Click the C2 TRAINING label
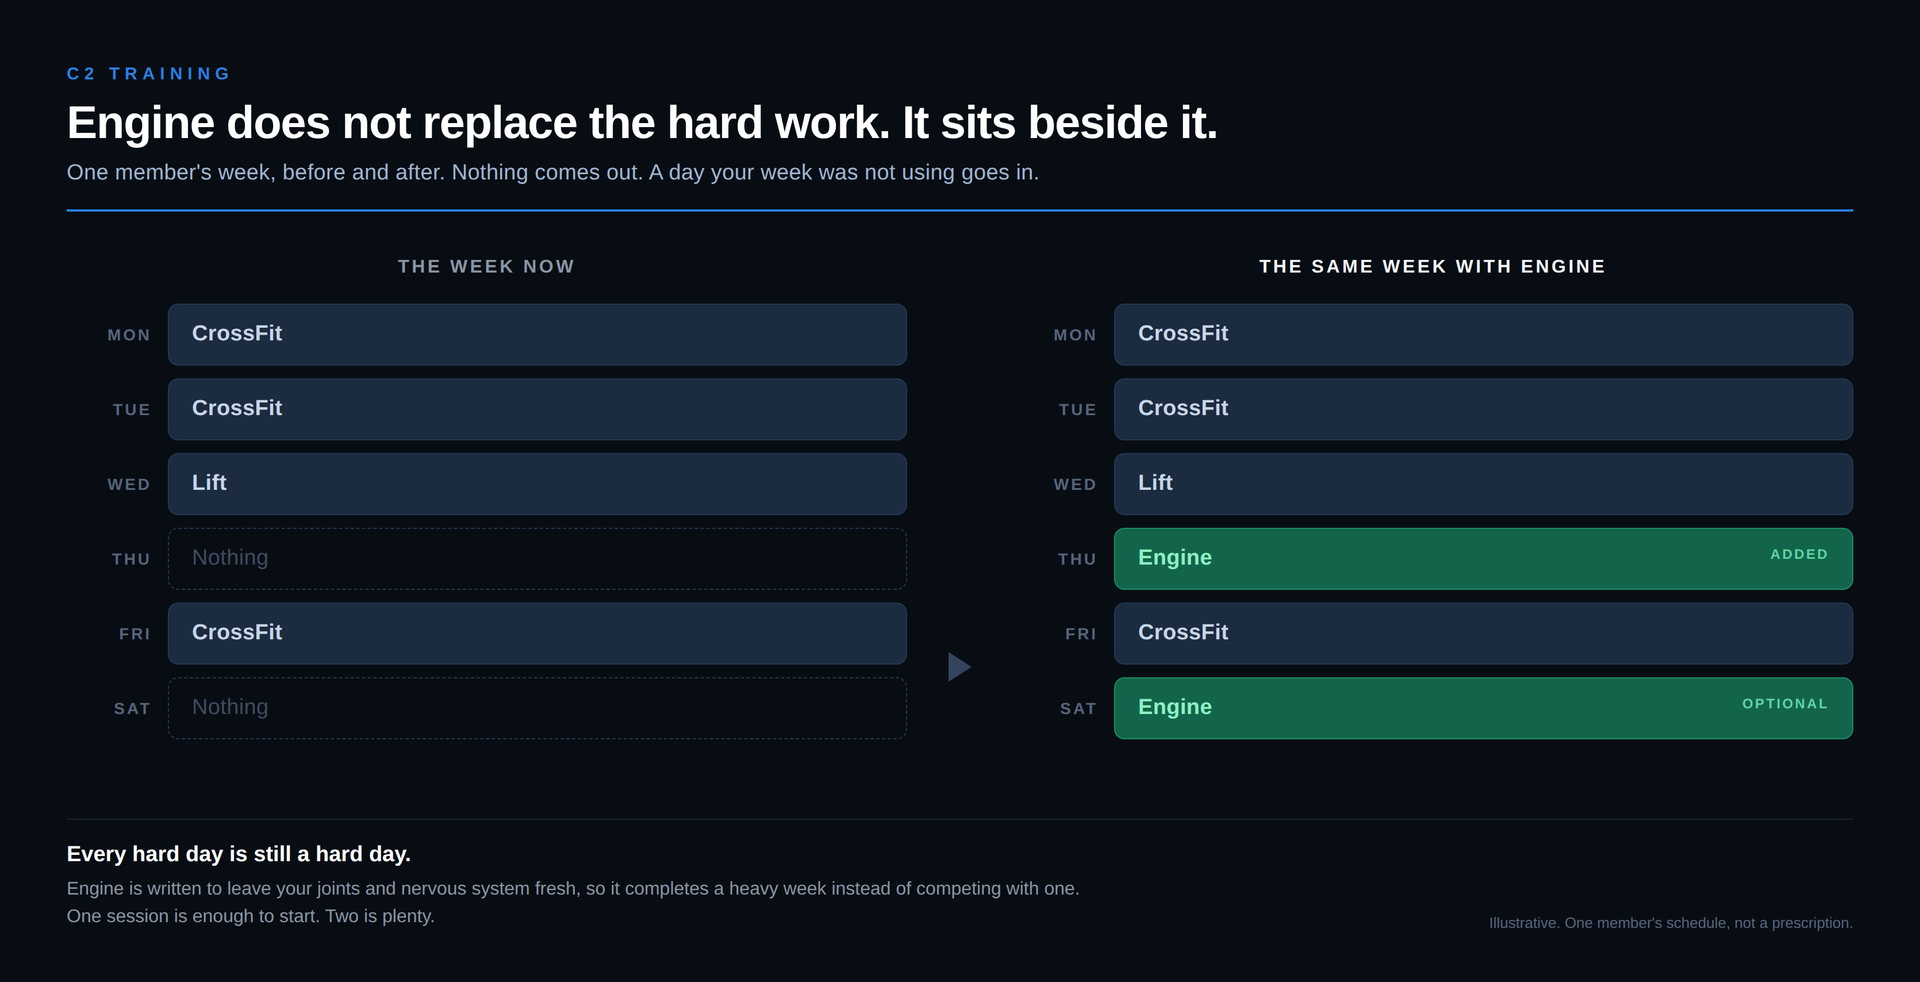 (149, 74)
